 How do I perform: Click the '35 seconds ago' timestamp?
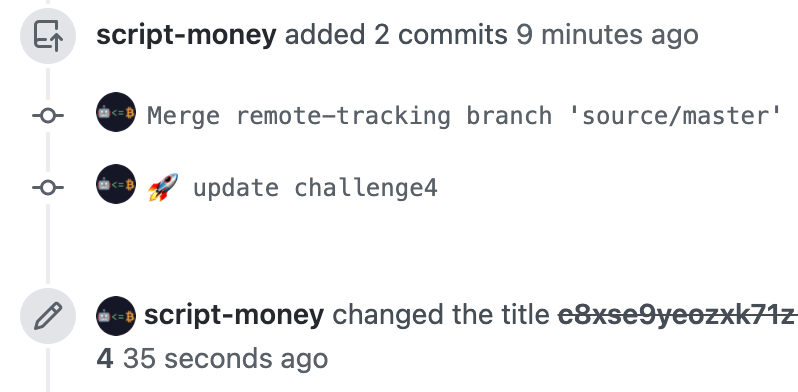click(225, 359)
